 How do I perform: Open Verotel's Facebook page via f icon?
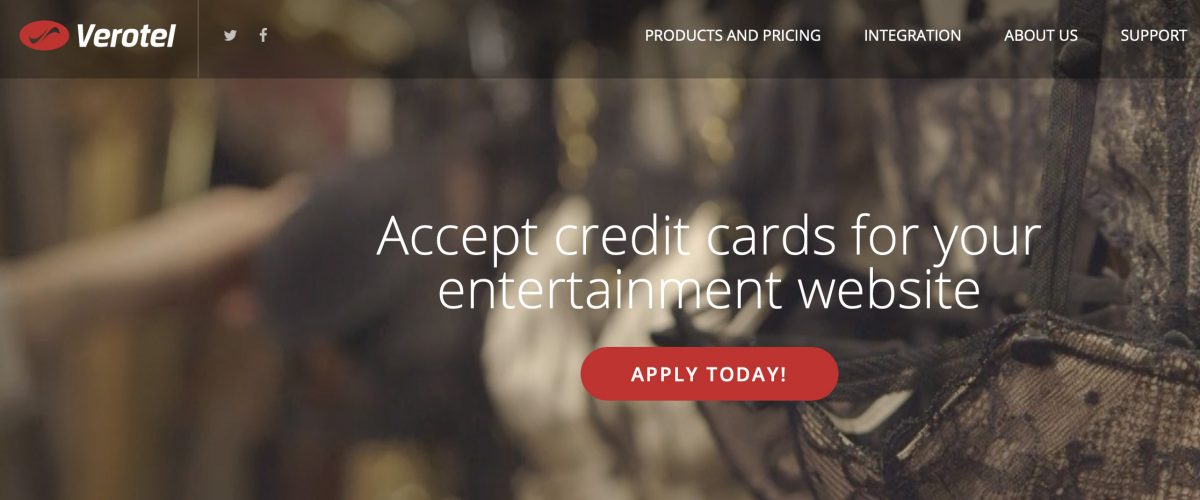263,35
